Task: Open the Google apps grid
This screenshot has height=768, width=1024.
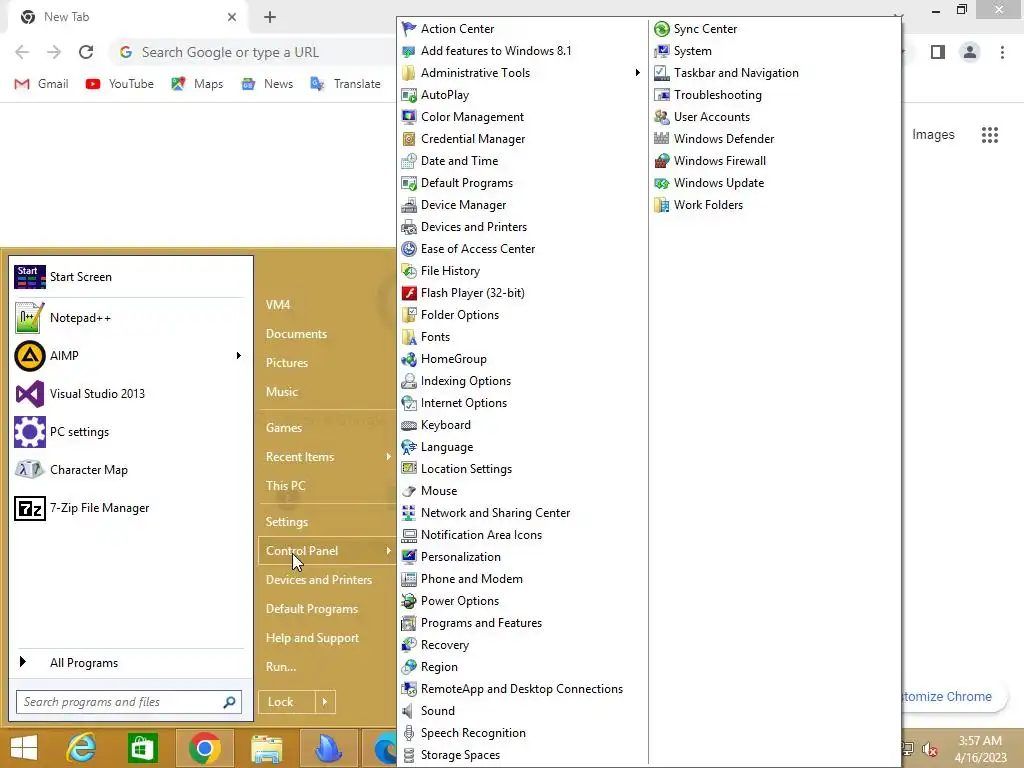Action: coord(989,135)
